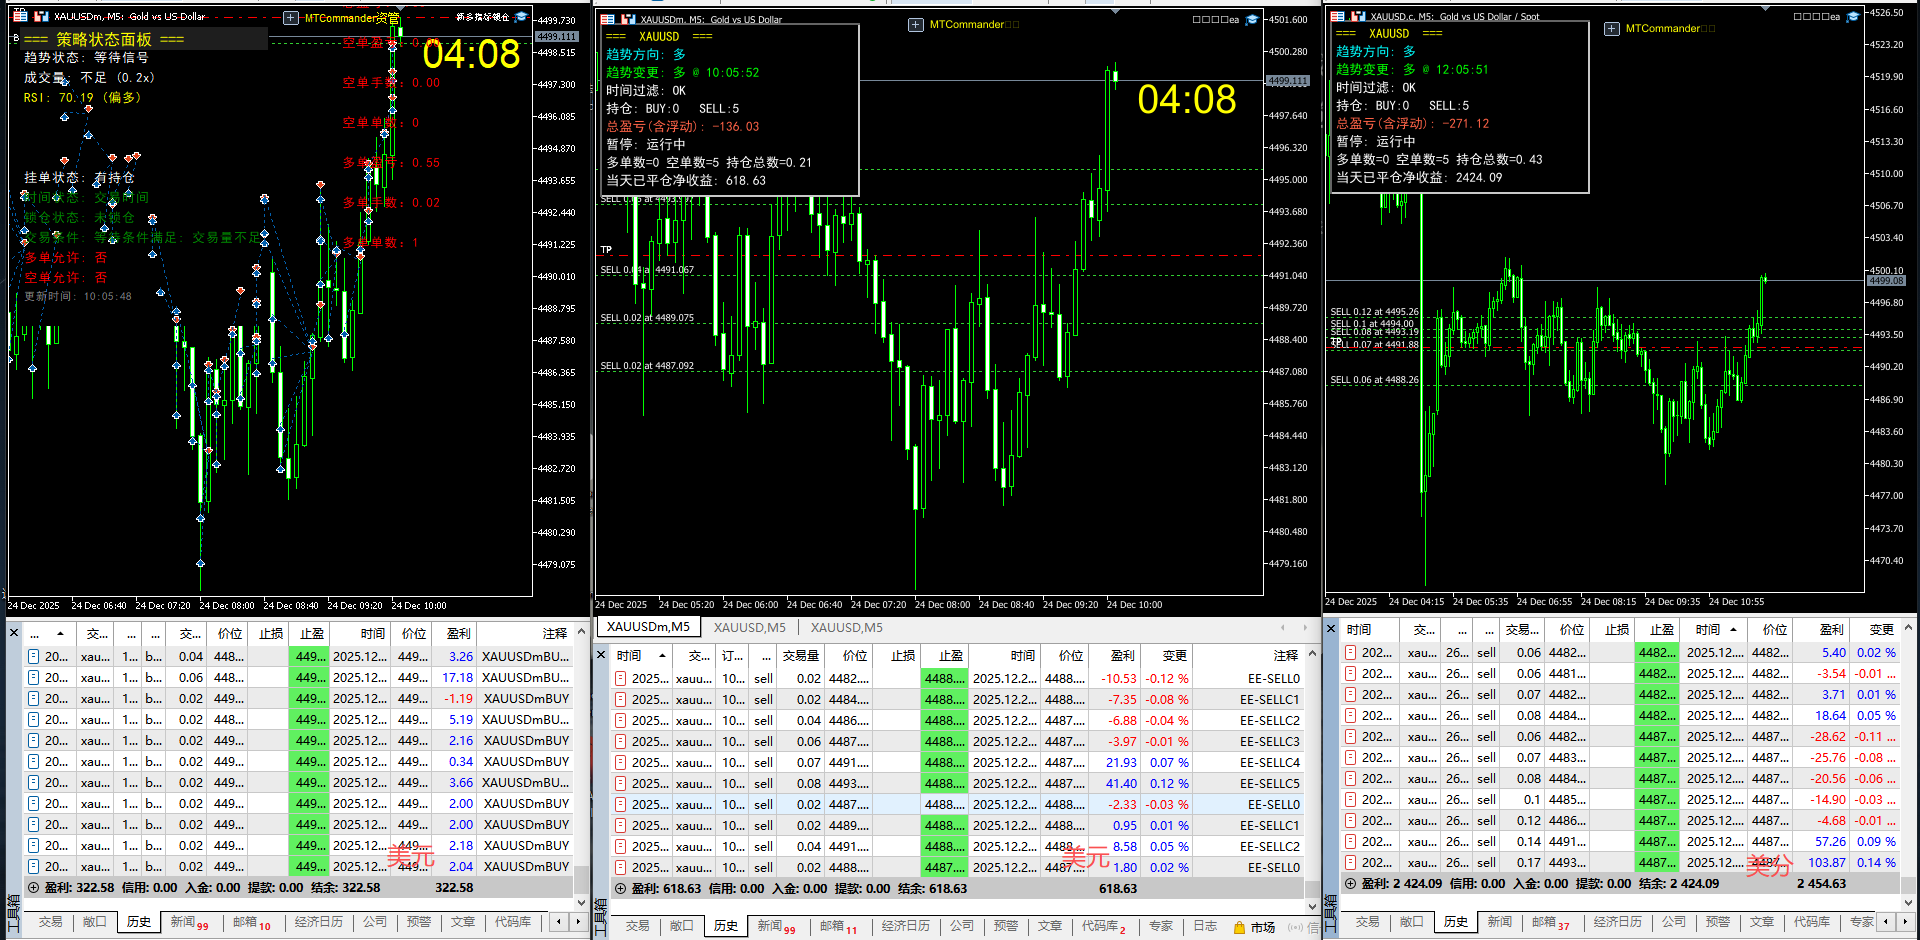
Task: Sort the left history table by 注释 column
Action: point(526,633)
